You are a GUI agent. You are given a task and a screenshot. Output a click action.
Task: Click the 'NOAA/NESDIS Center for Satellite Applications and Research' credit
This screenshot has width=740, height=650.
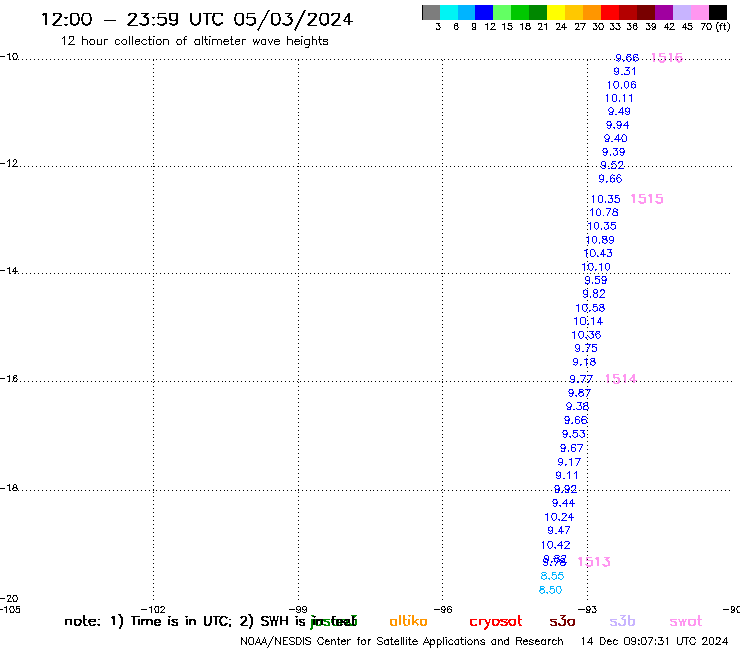click(402, 642)
